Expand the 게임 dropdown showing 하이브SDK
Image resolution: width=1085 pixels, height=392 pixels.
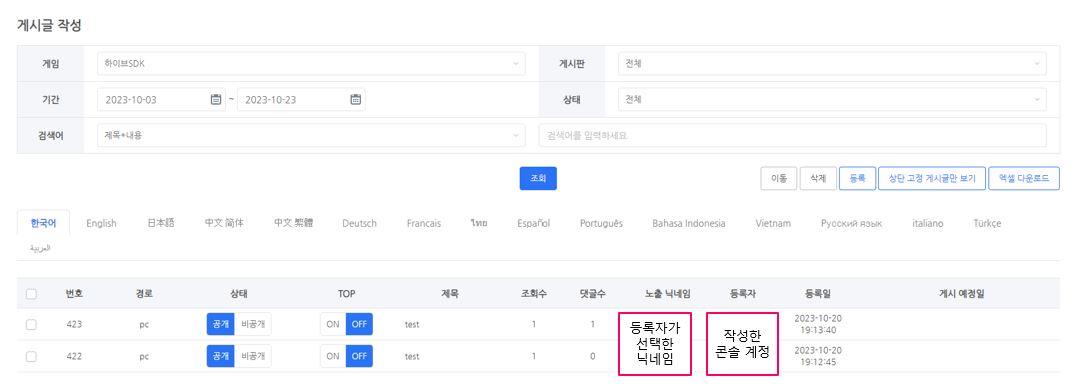(x=311, y=64)
